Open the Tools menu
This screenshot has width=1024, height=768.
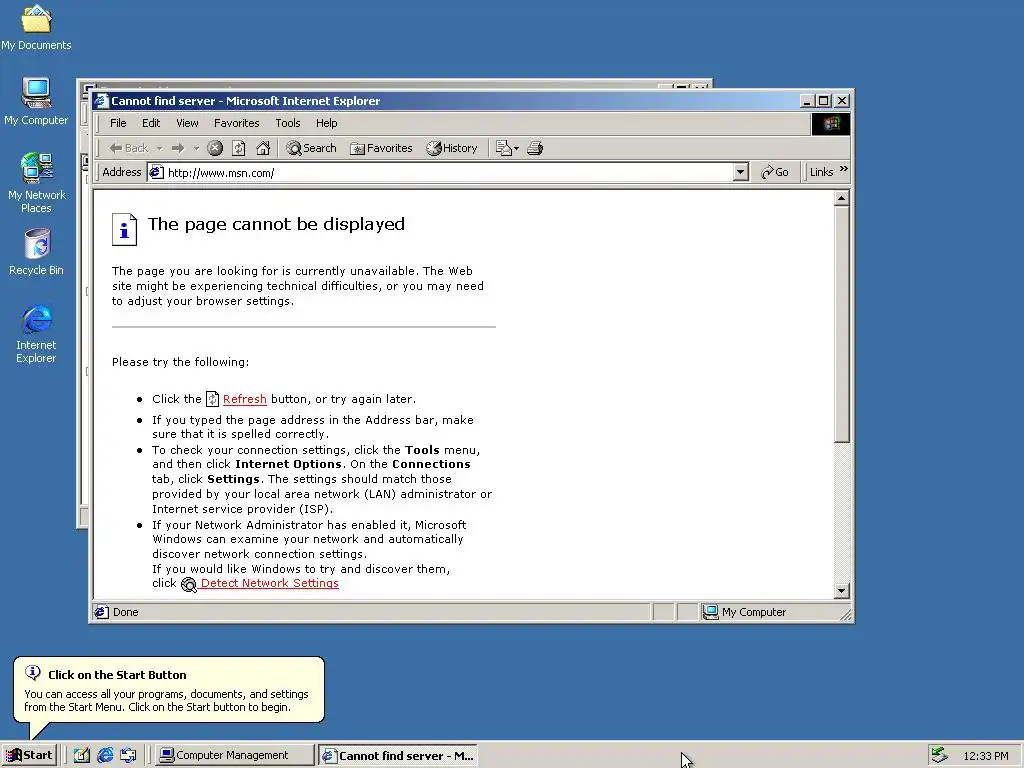point(287,123)
